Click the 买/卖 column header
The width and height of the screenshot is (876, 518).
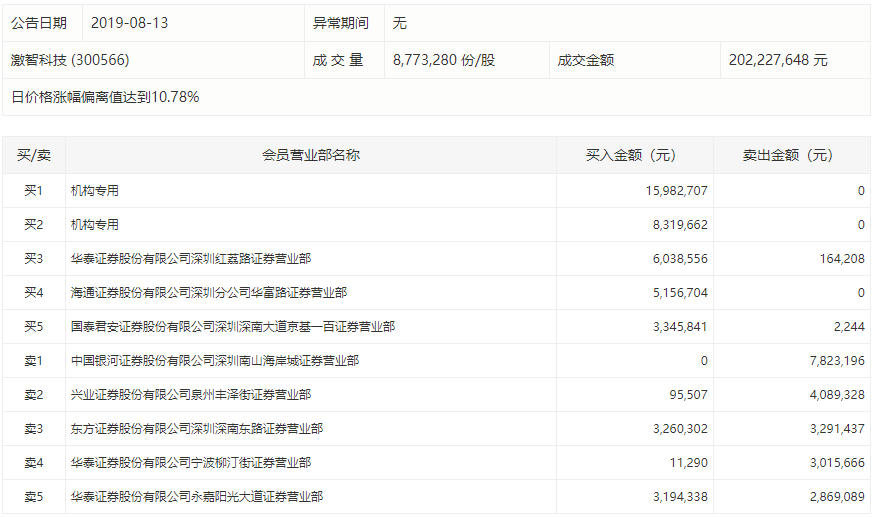tap(34, 155)
